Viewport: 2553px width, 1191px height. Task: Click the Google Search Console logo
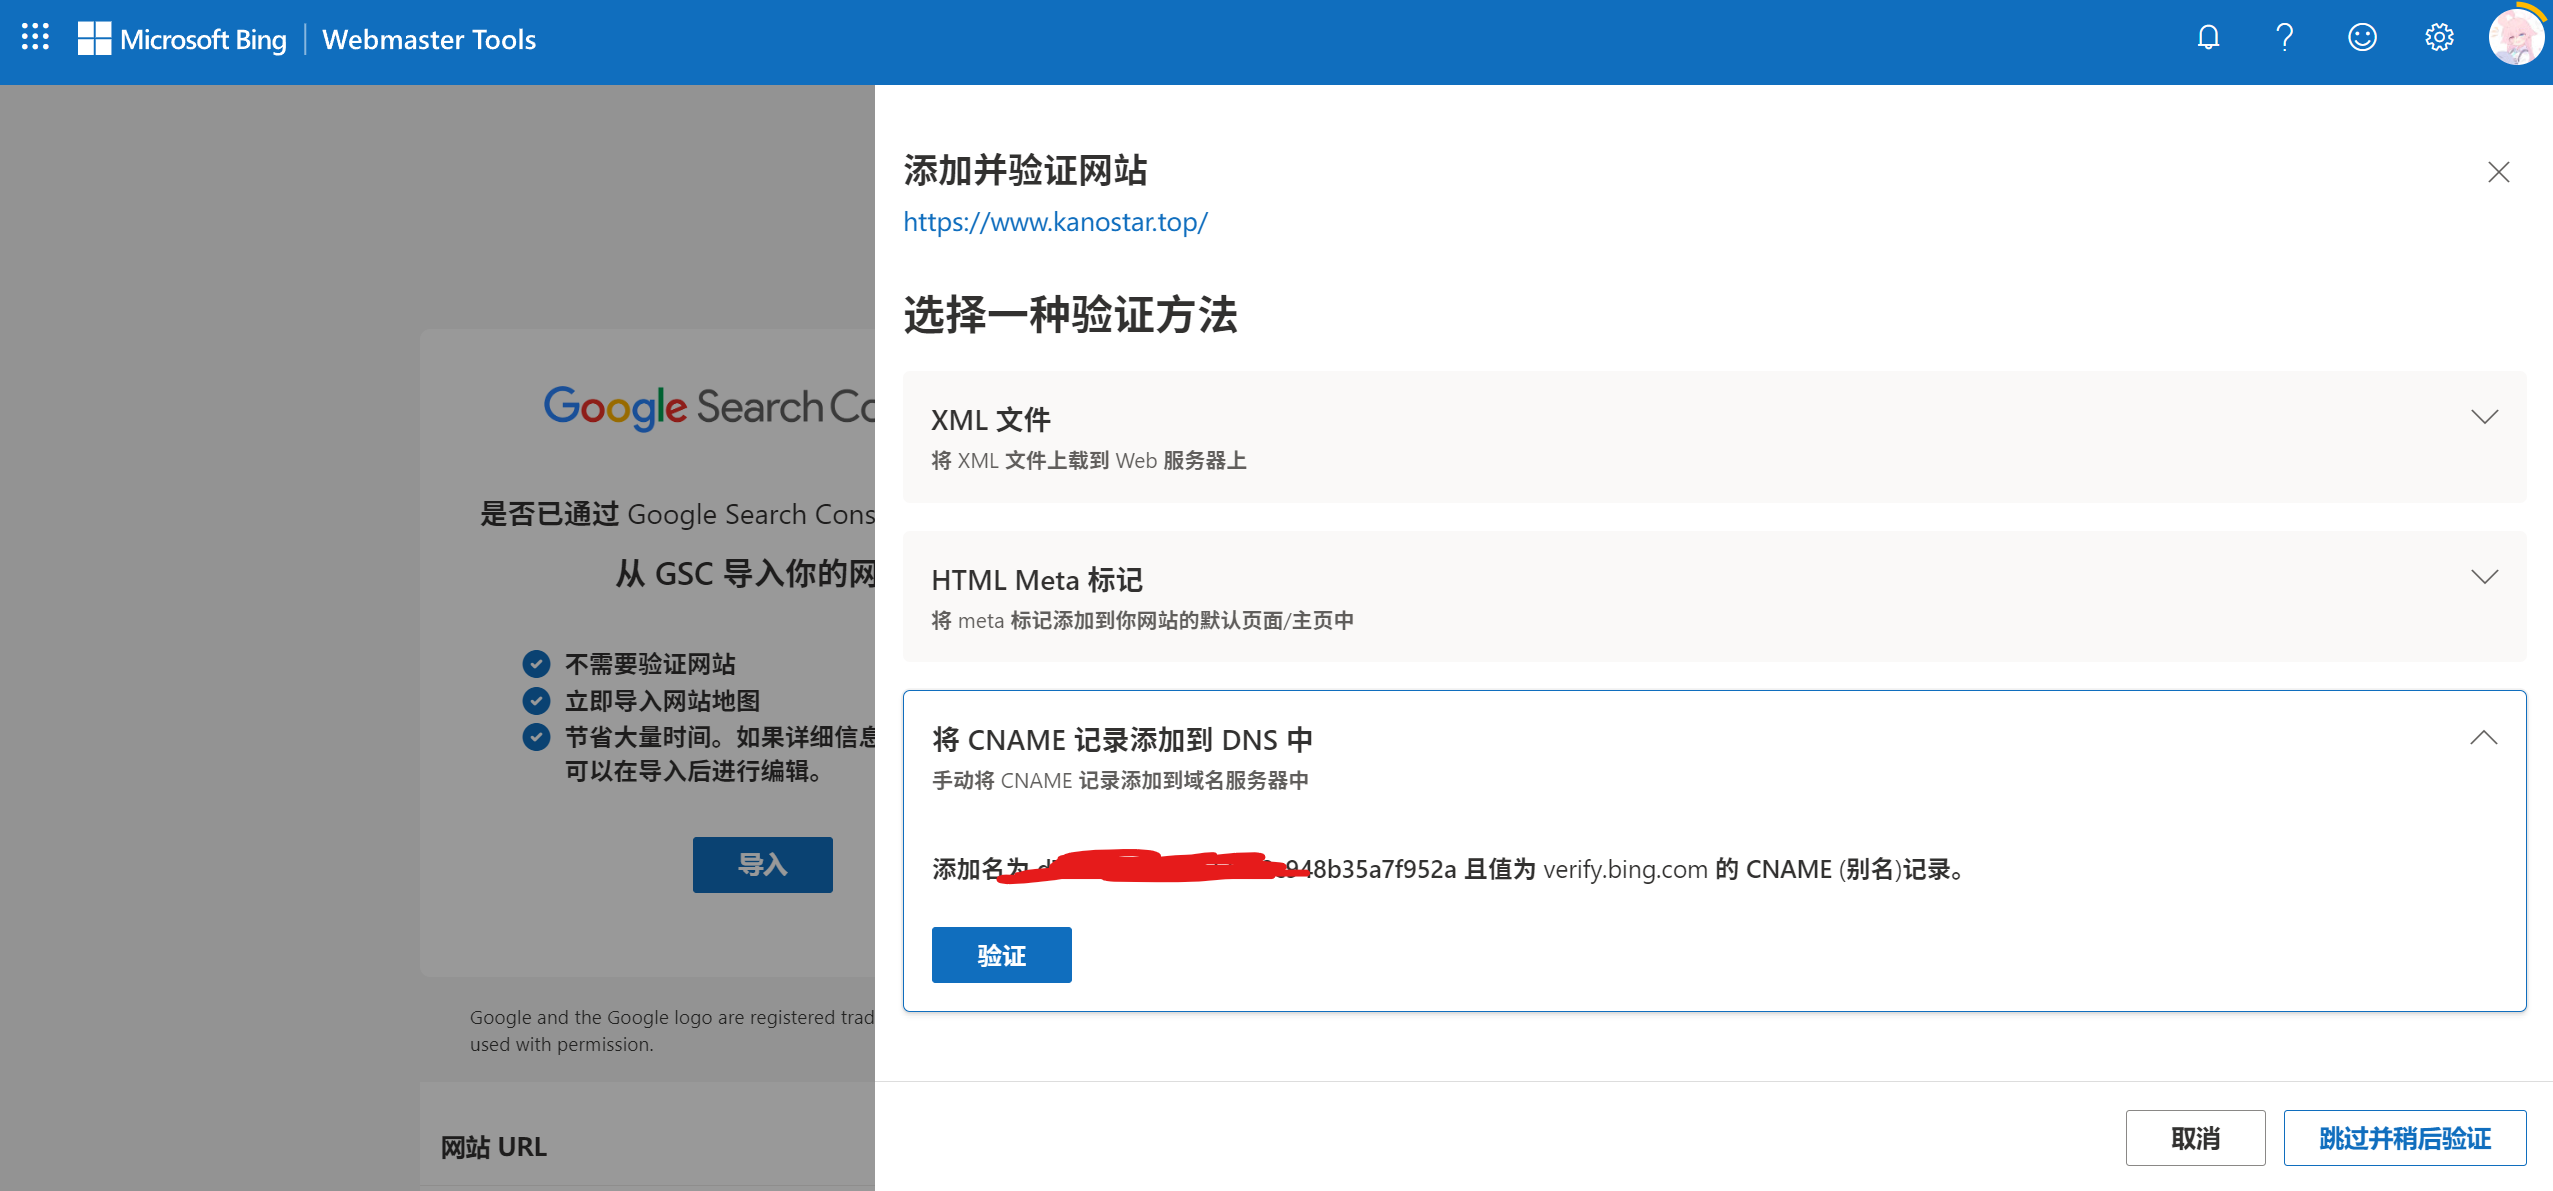(709, 407)
